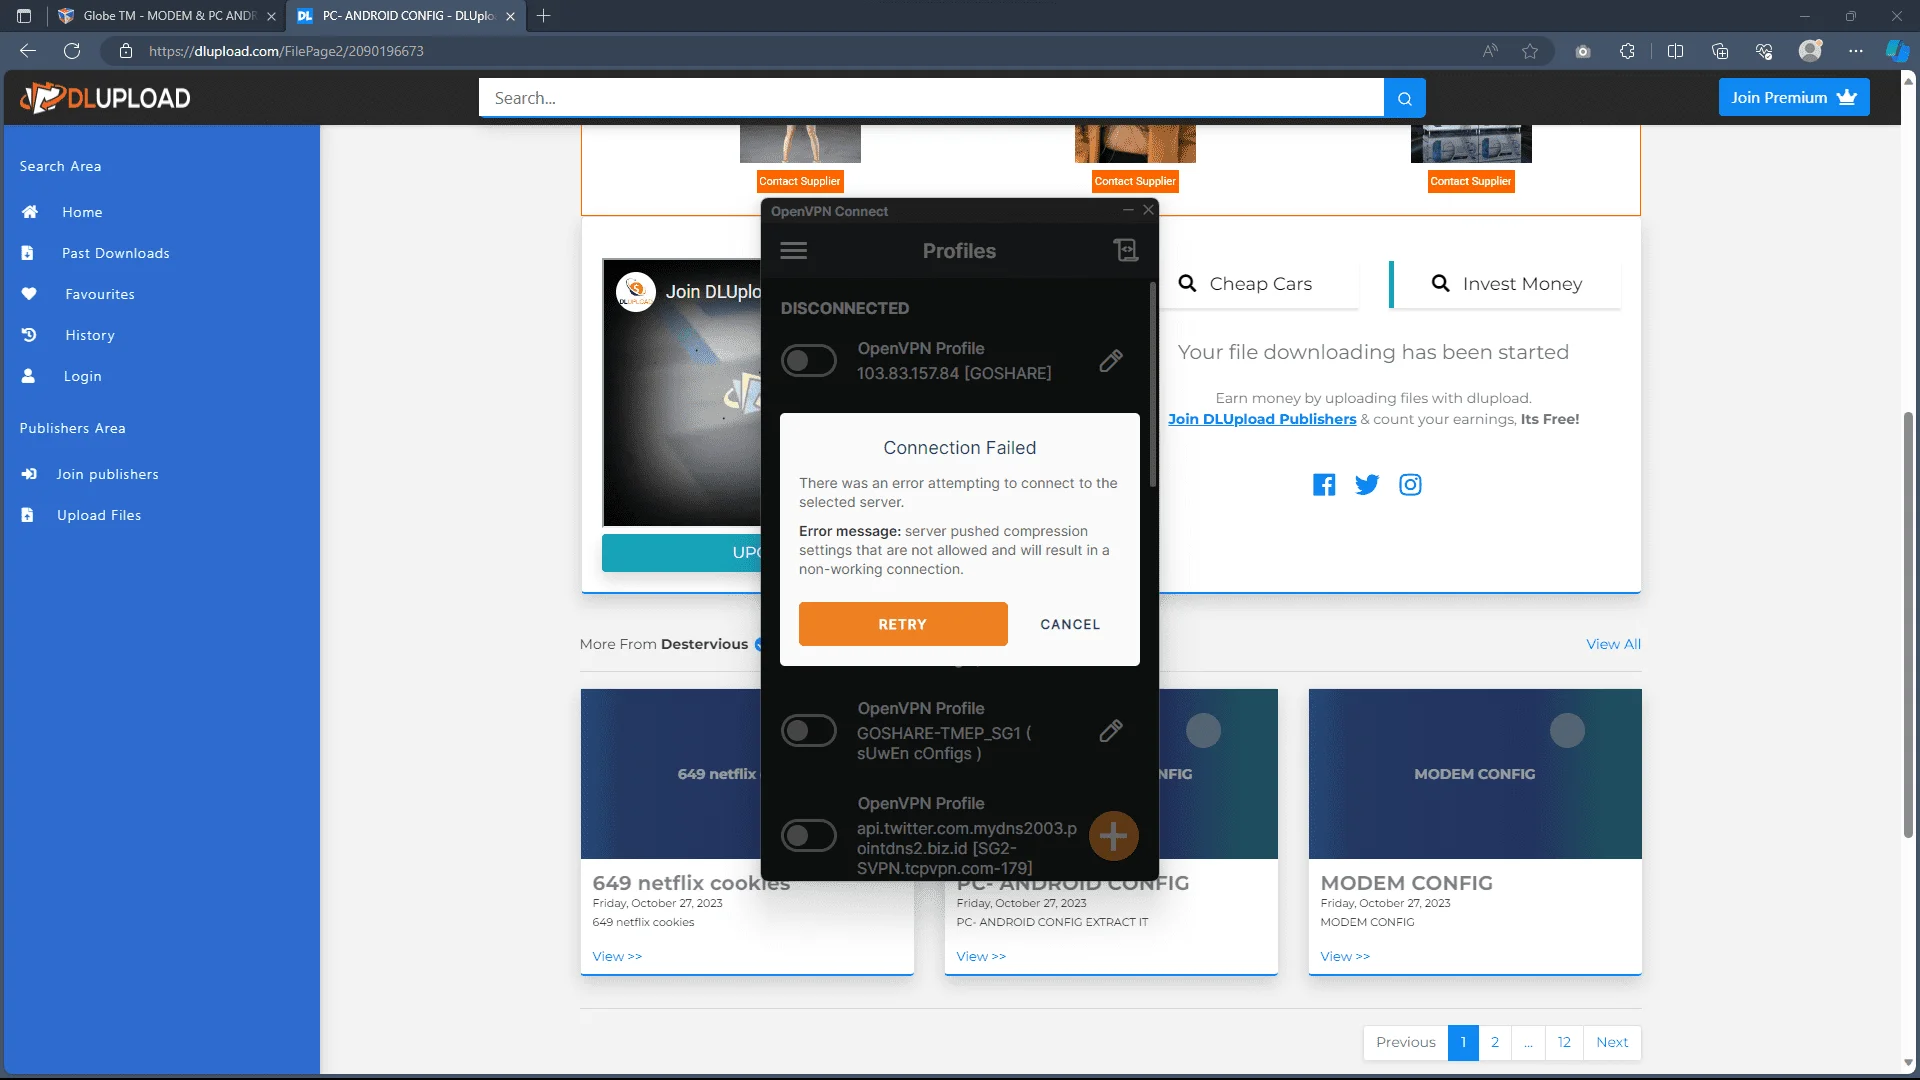This screenshot has width=1920, height=1080.
Task: Edit the 103.83.157.84 [GOSHARE] profile
Action: 1111,361
